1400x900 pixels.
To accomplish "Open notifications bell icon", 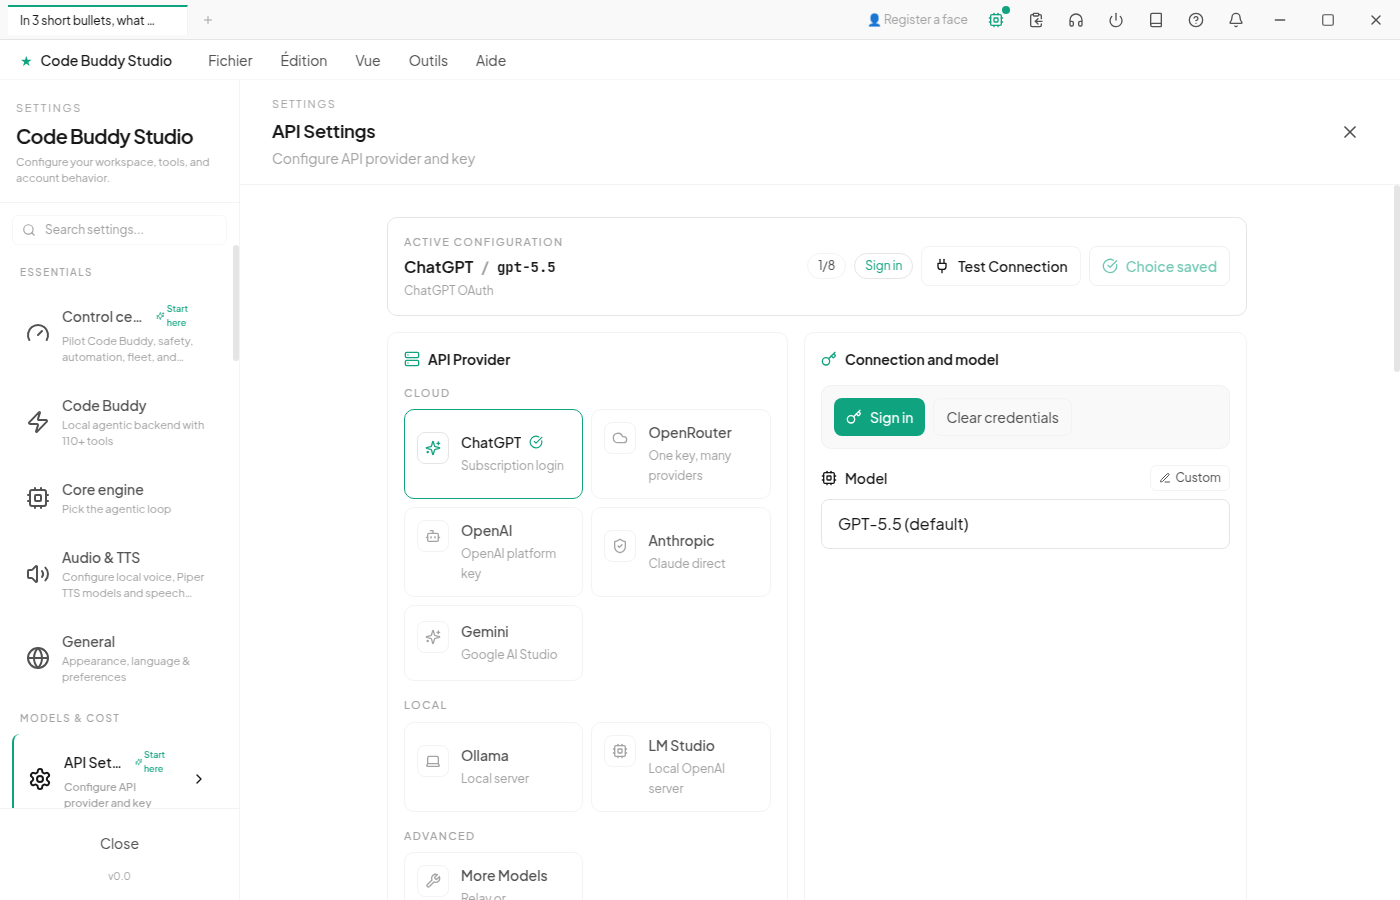I will point(1236,20).
